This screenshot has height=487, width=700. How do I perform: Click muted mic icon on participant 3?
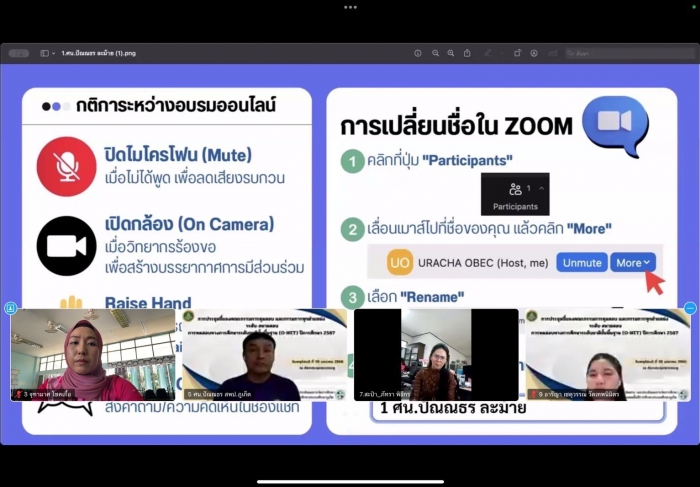point(18,394)
